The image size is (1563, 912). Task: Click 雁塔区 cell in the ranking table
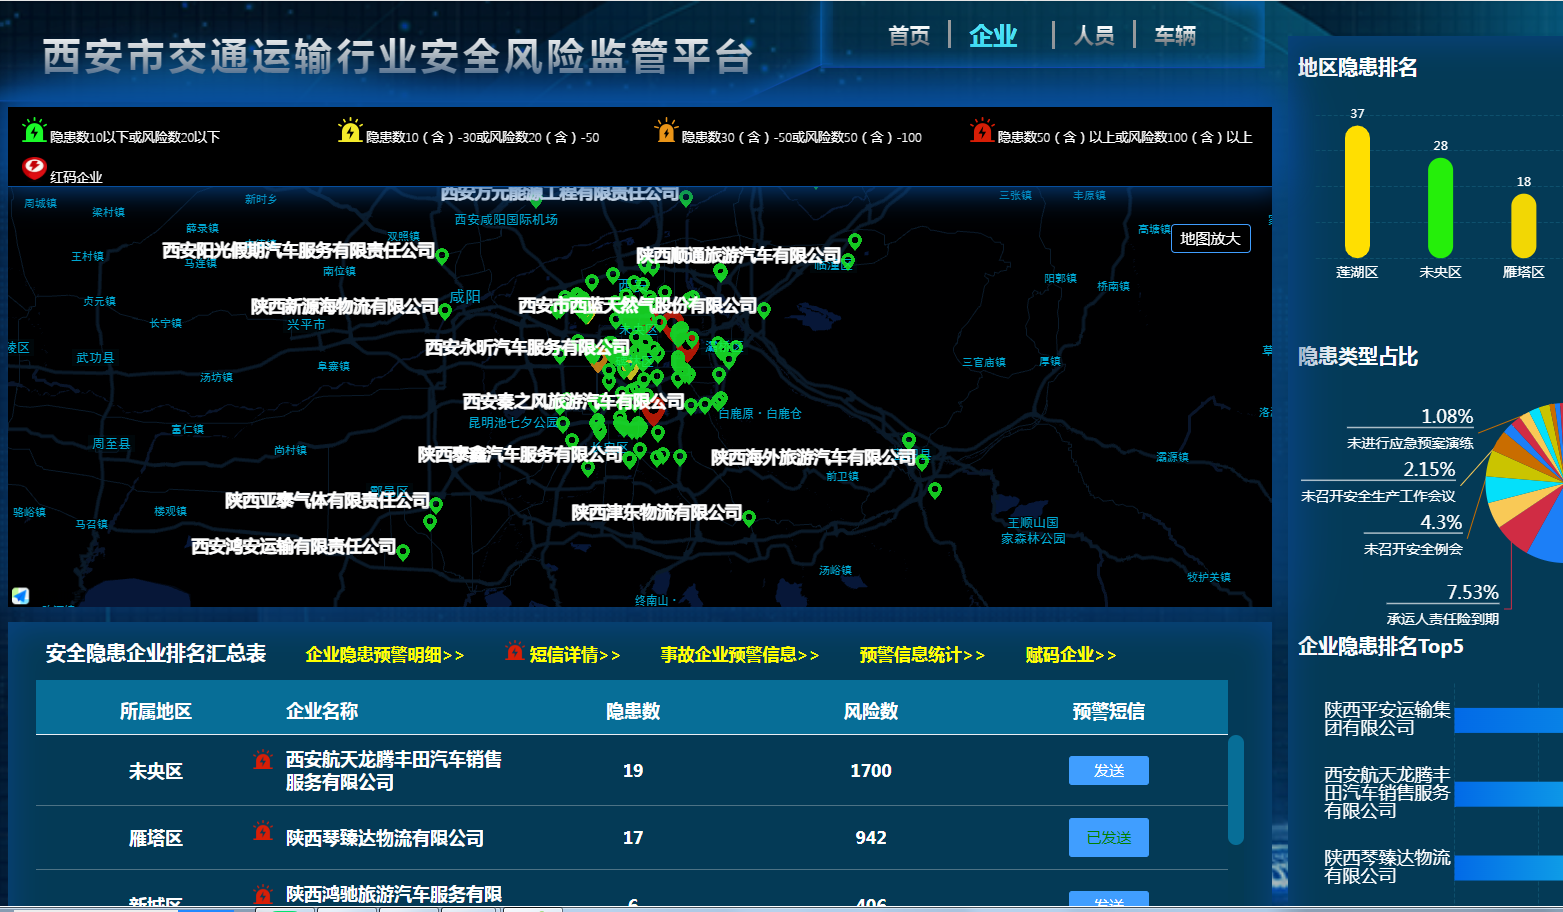[156, 838]
